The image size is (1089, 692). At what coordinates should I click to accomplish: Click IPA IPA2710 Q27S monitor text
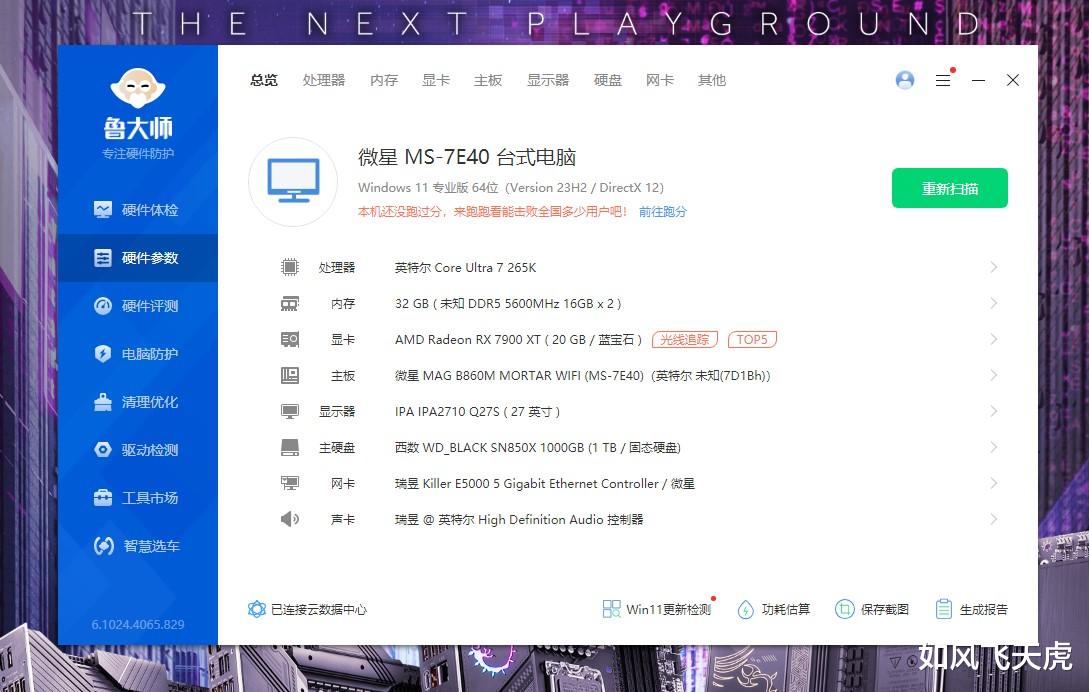(x=477, y=411)
